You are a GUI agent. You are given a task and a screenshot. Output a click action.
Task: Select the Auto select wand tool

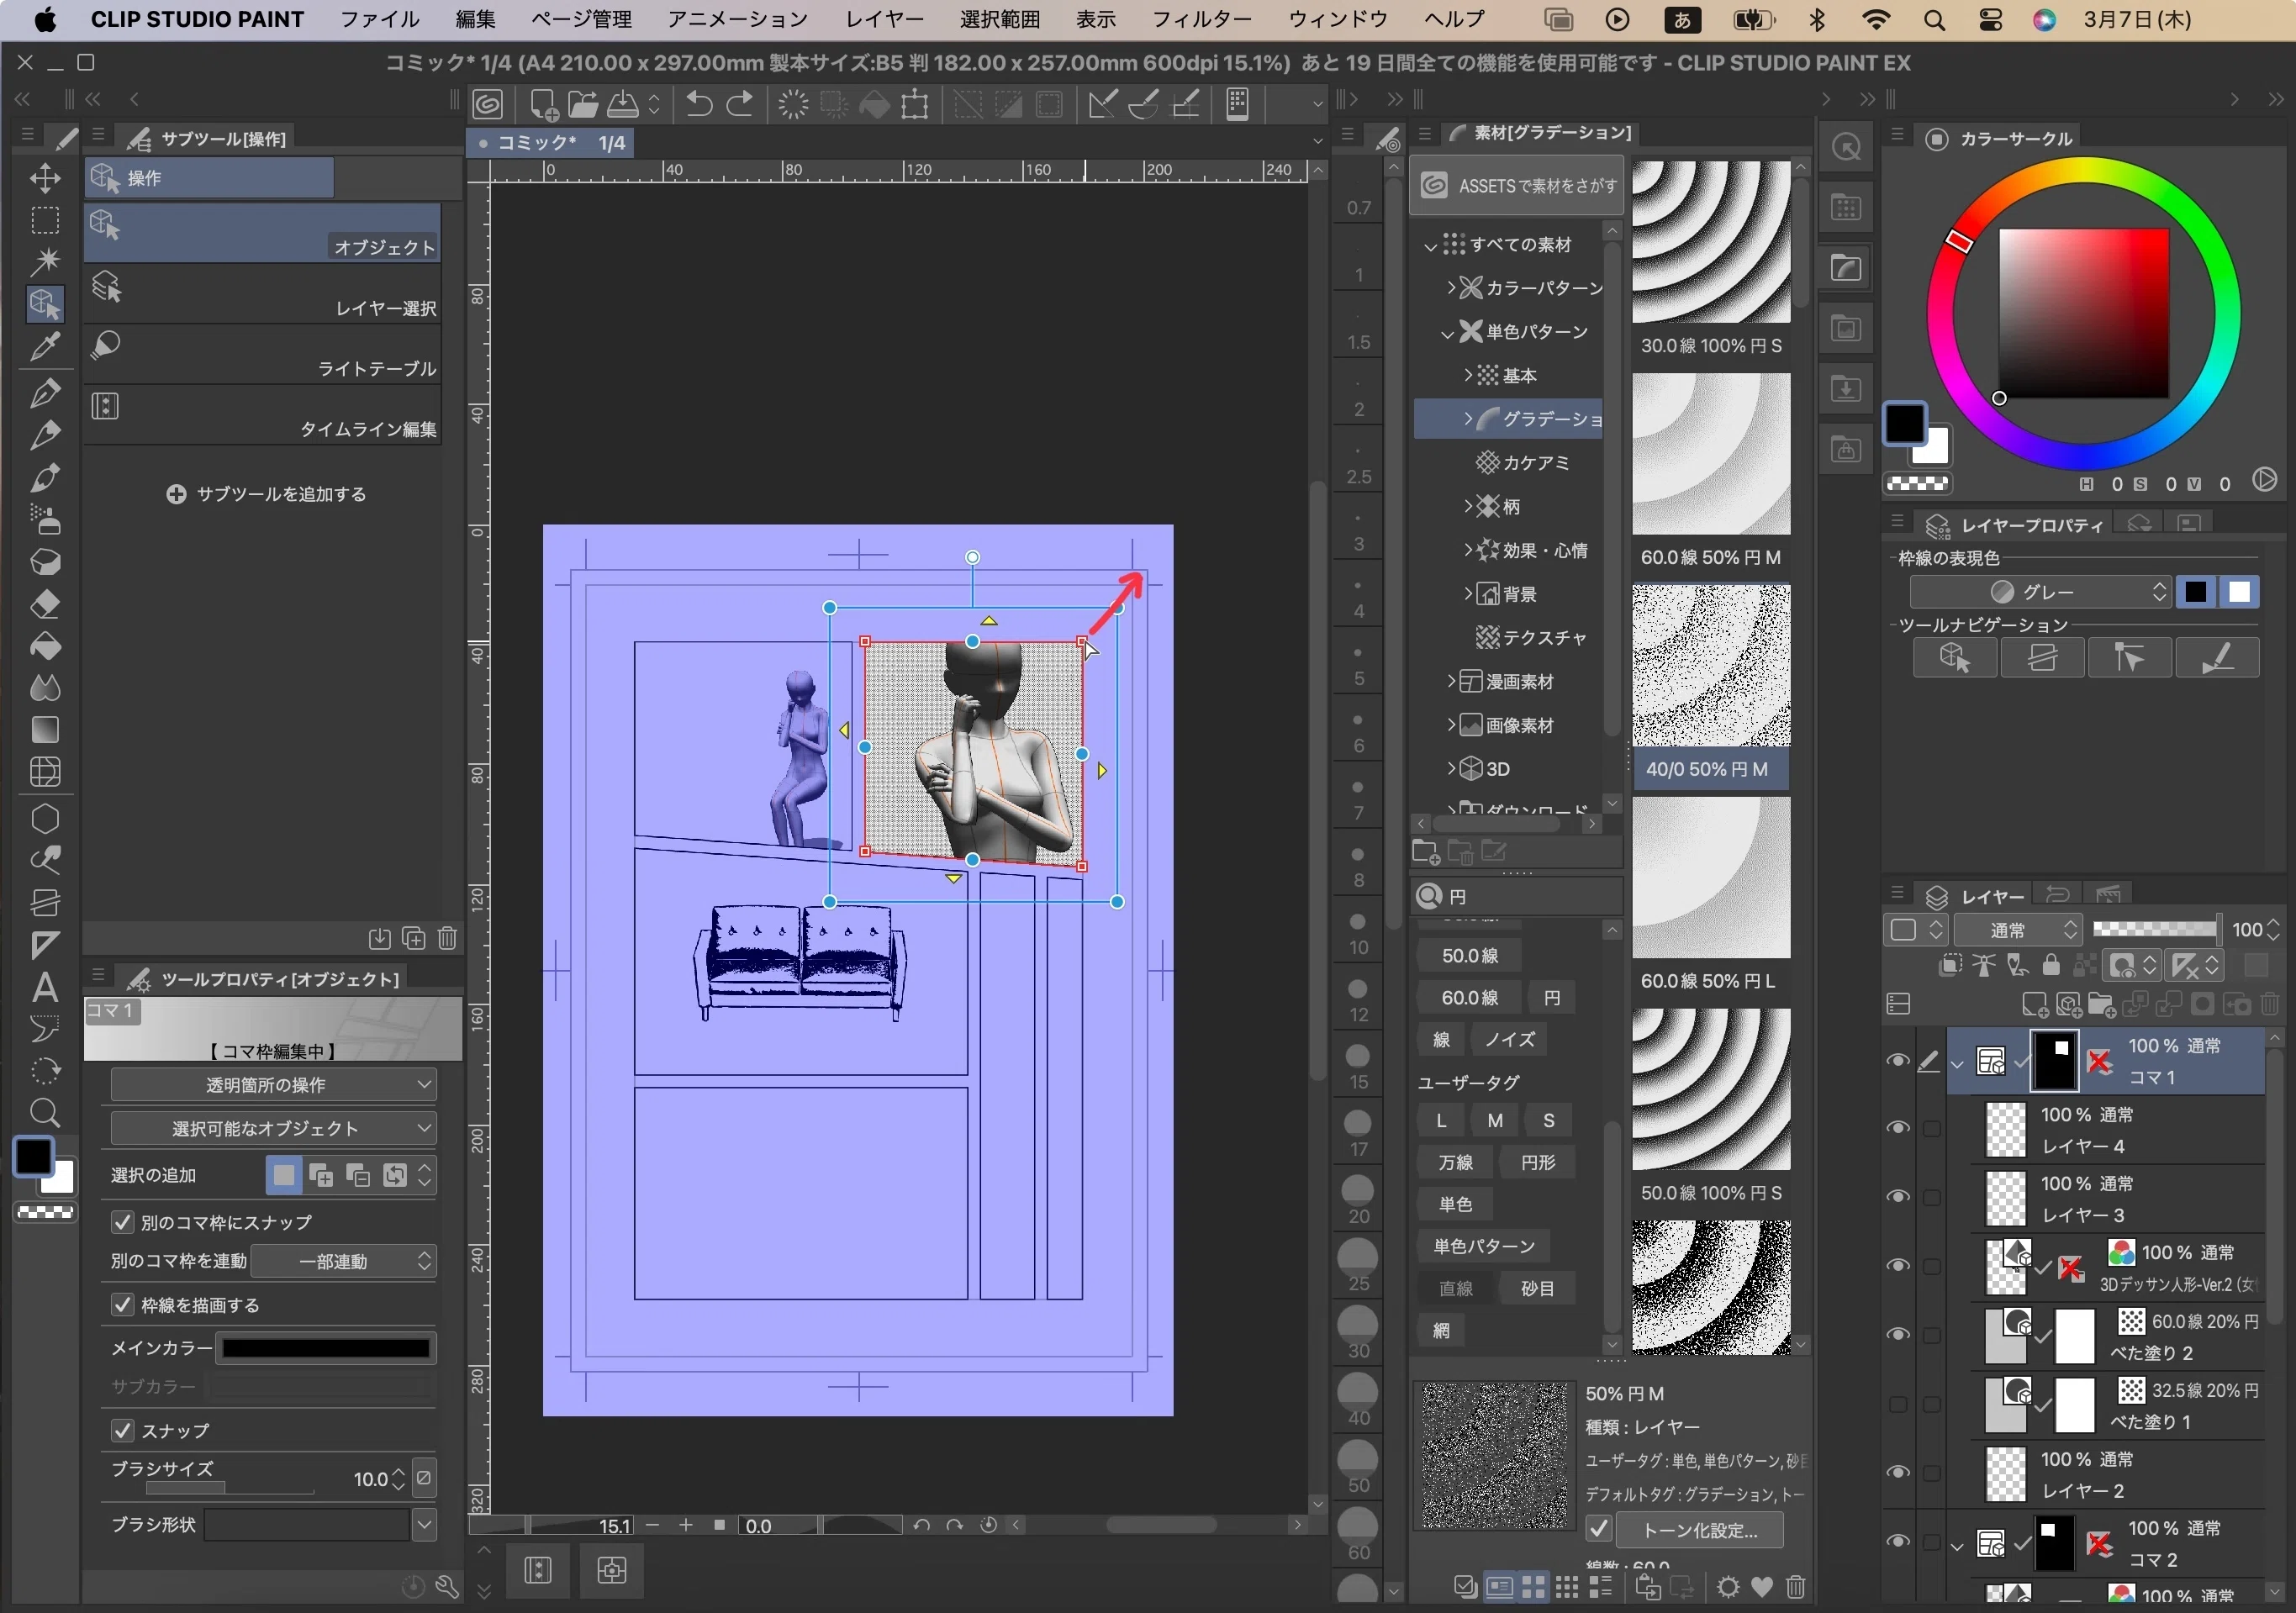click(45, 262)
